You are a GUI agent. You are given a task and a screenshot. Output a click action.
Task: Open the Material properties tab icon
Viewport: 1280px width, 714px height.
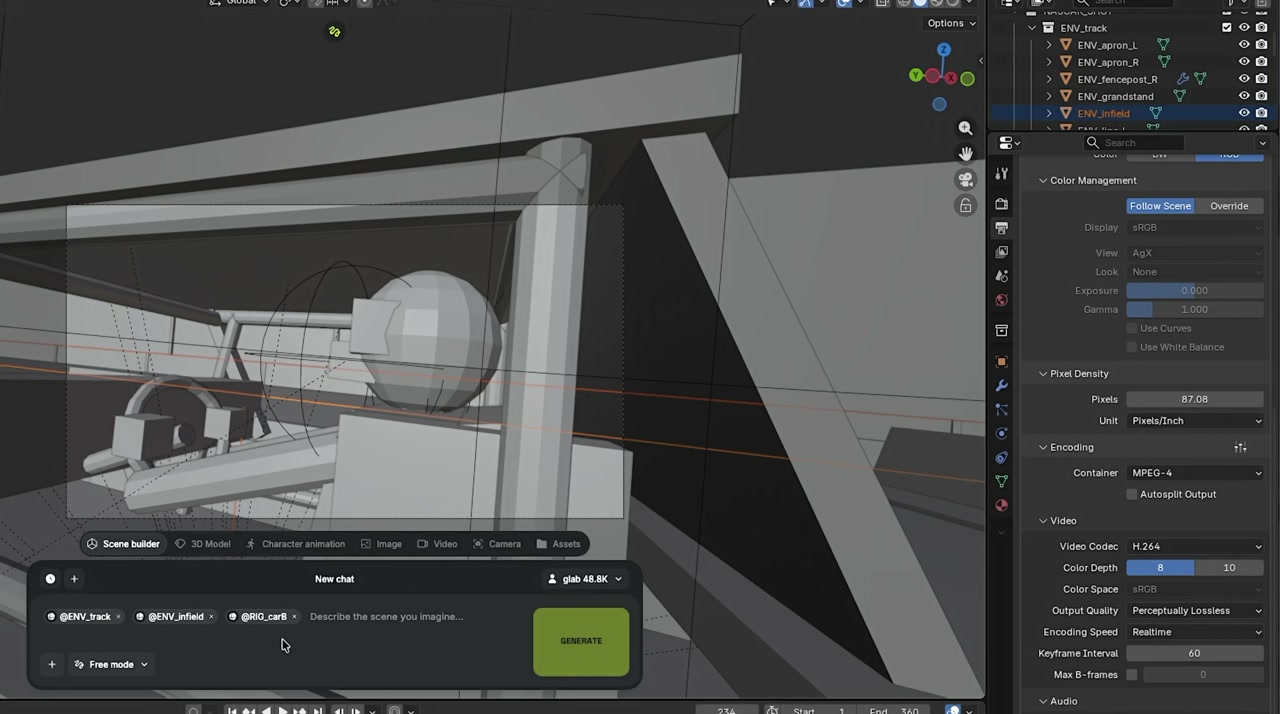click(x=1001, y=505)
